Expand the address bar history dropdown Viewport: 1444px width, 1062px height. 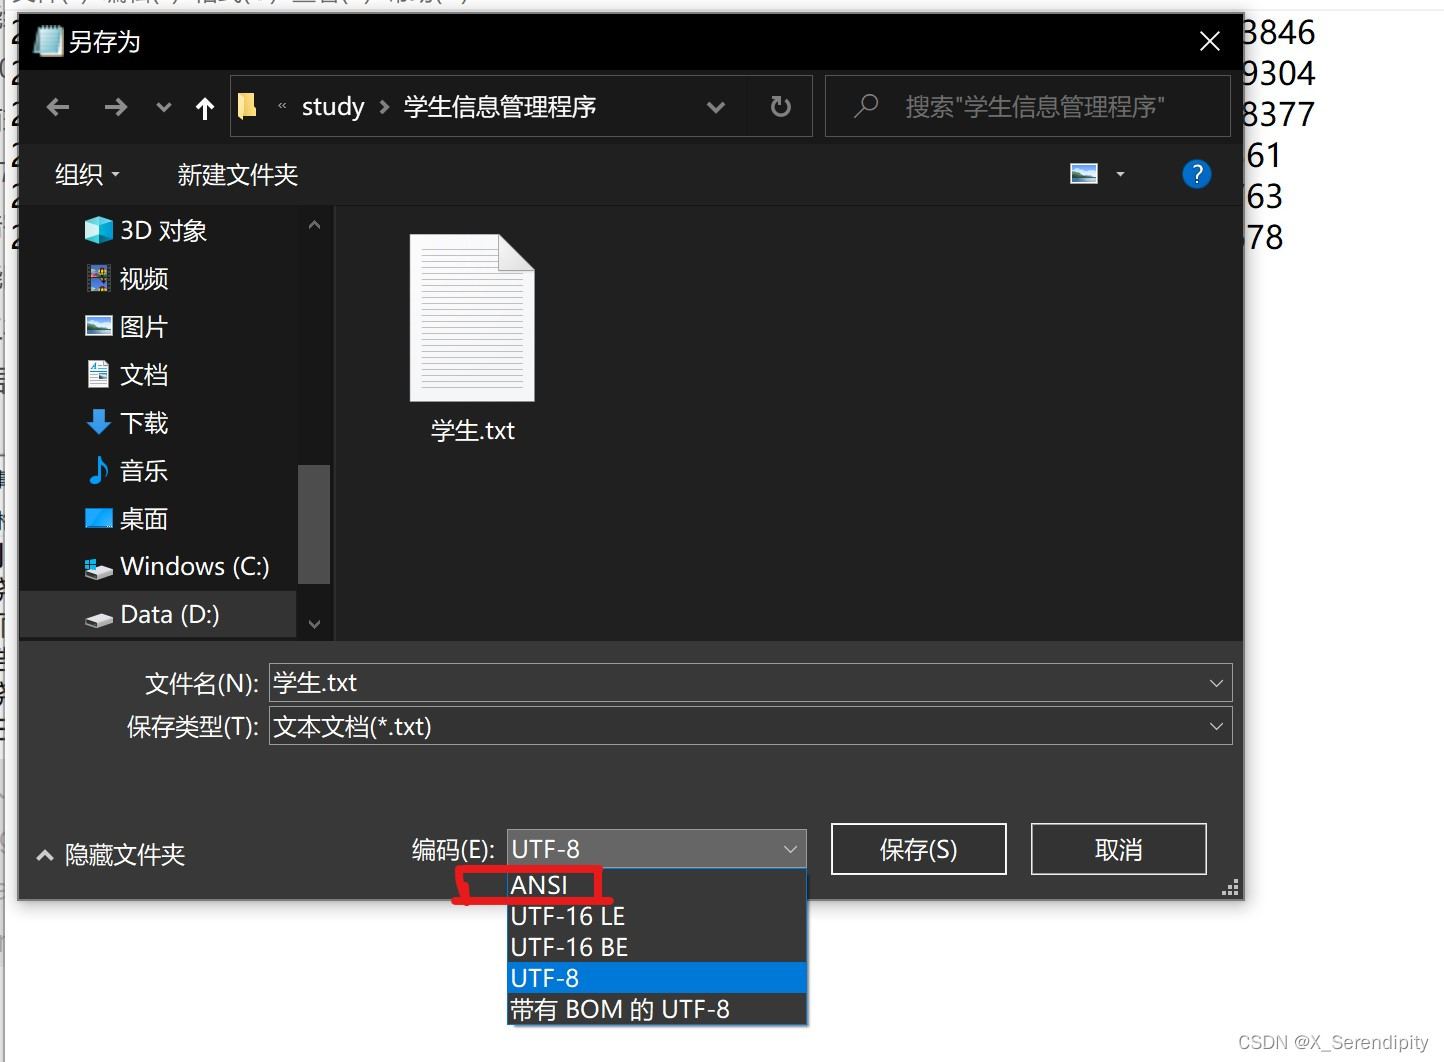(x=716, y=107)
